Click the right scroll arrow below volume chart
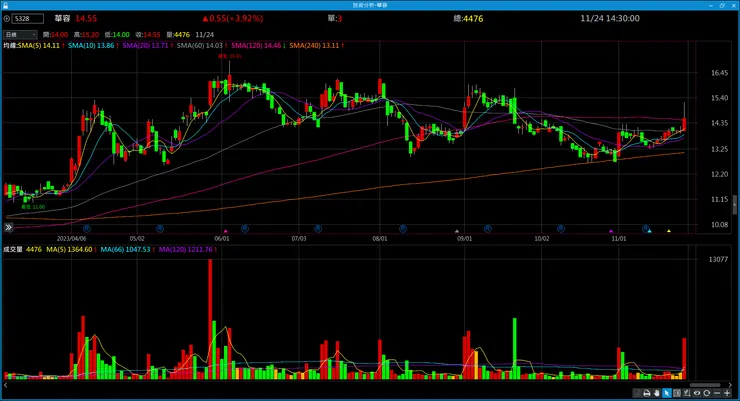740x401 pixels. (730, 385)
